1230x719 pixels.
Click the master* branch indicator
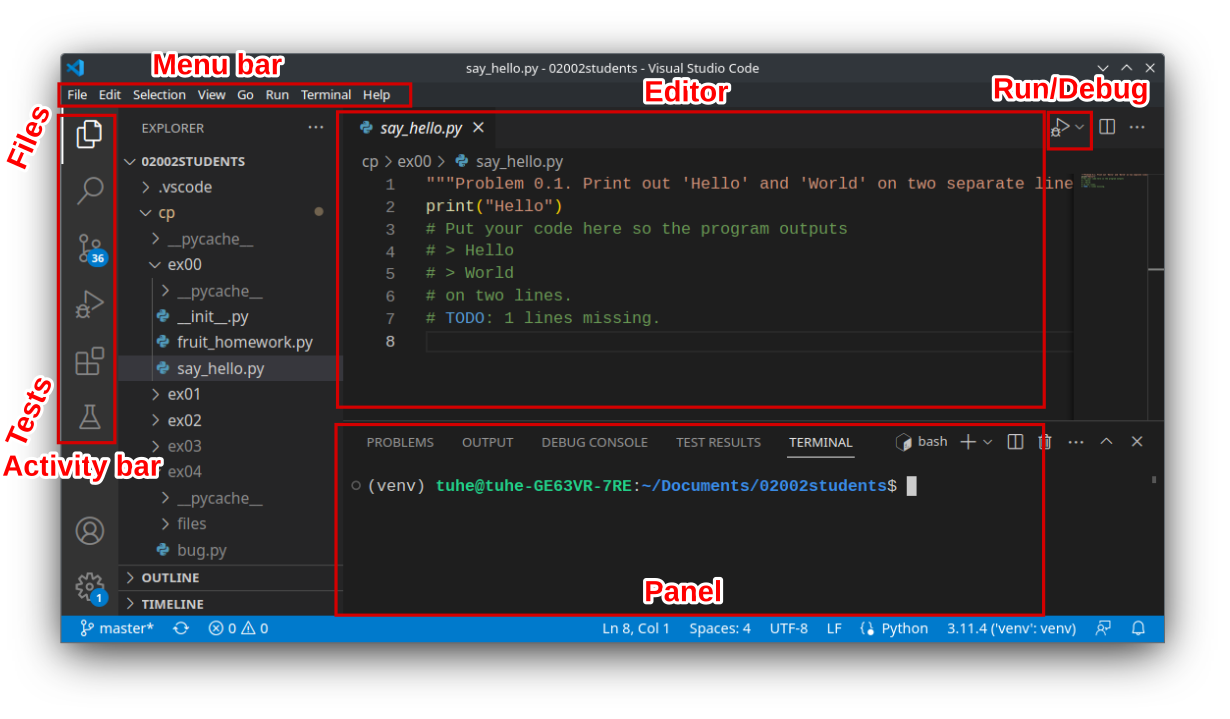(117, 628)
